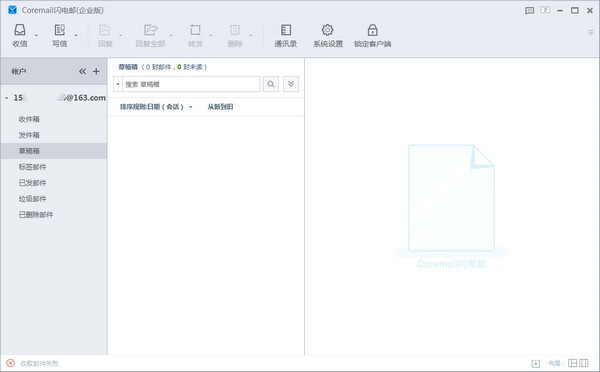This screenshot has width=600, height=372.
Task: Open dropdown arrow next to 删除
Action: point(251,36)
